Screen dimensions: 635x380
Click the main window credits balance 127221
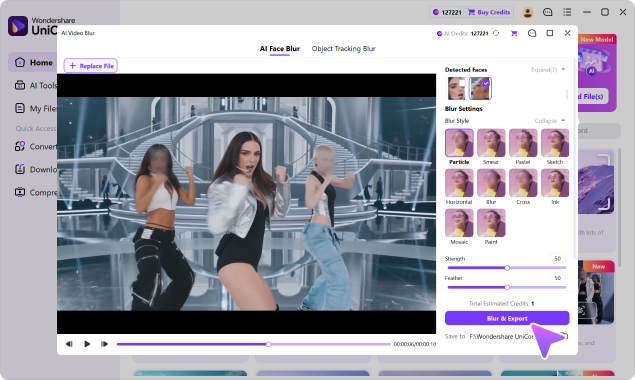(x=447, y=12)
